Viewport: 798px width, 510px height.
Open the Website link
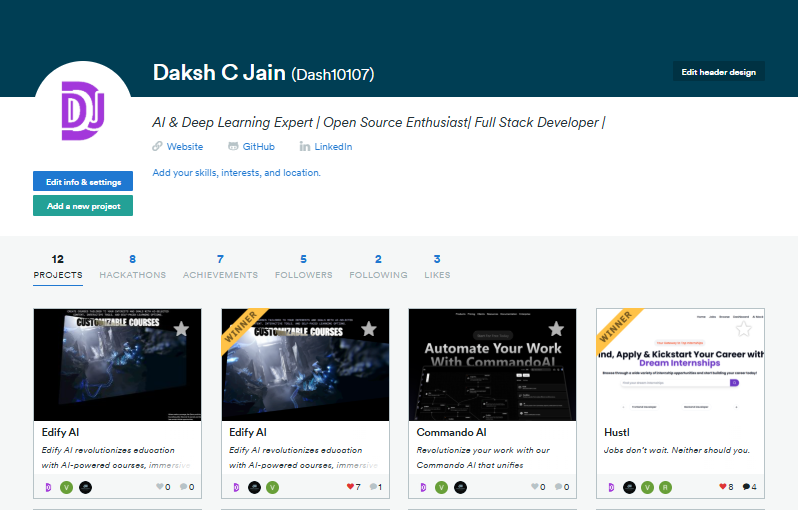(x=185, y=147)
